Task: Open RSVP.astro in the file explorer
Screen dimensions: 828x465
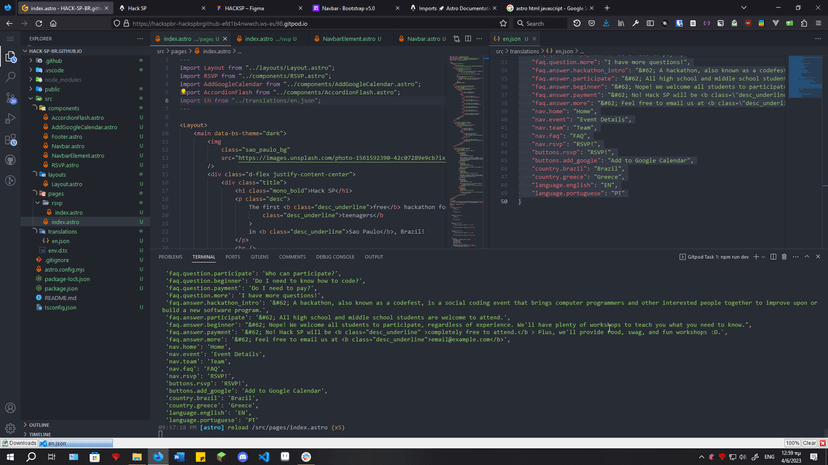Action: point(66,165)
